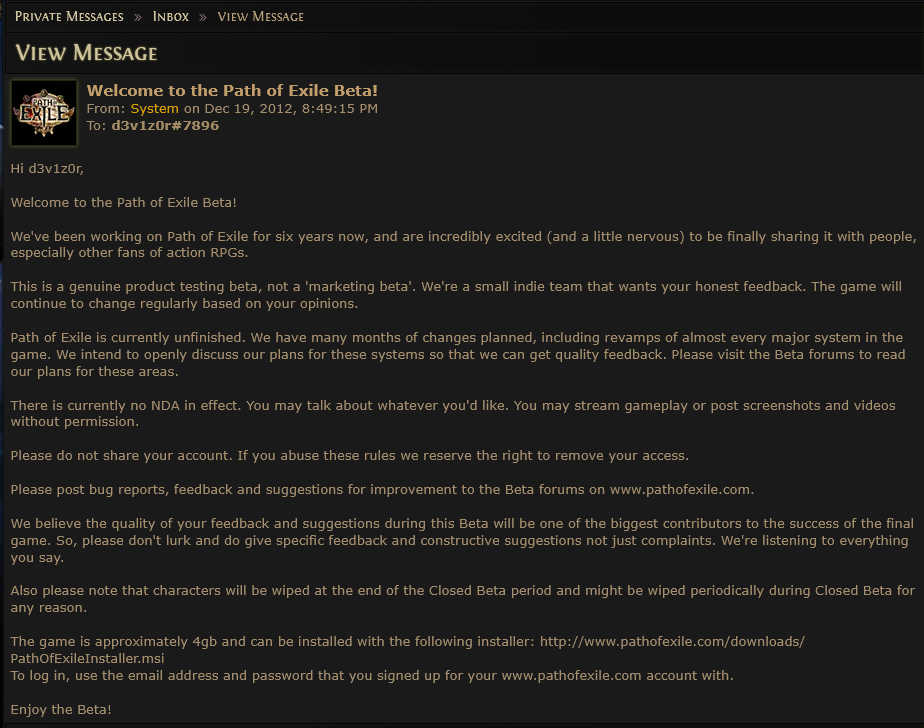The image size is (924, 728).
Task: Click www.pathofexile.com in the bug reports line
Action: coord(680,489)
